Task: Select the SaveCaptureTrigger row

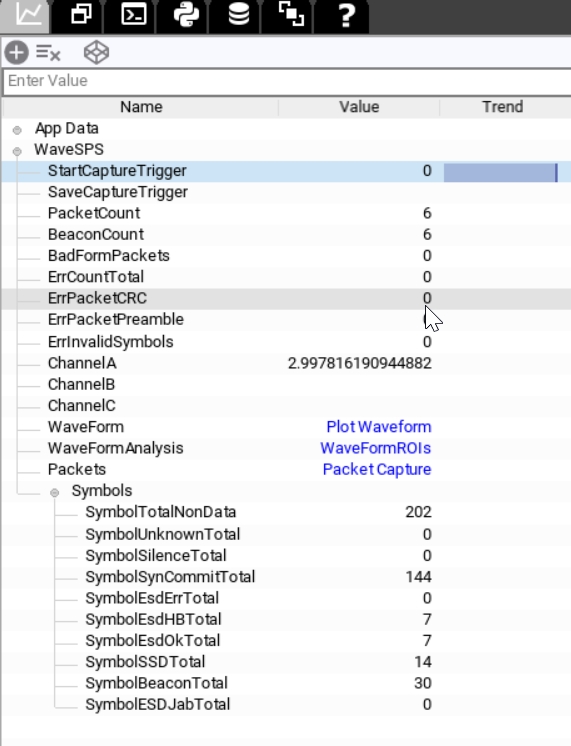Action: click(x=286, y=192)
